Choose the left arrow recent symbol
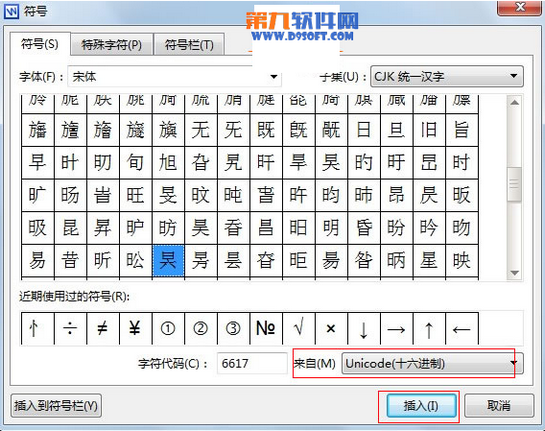This screenshot has width=545, height=431. coord(462,328)
